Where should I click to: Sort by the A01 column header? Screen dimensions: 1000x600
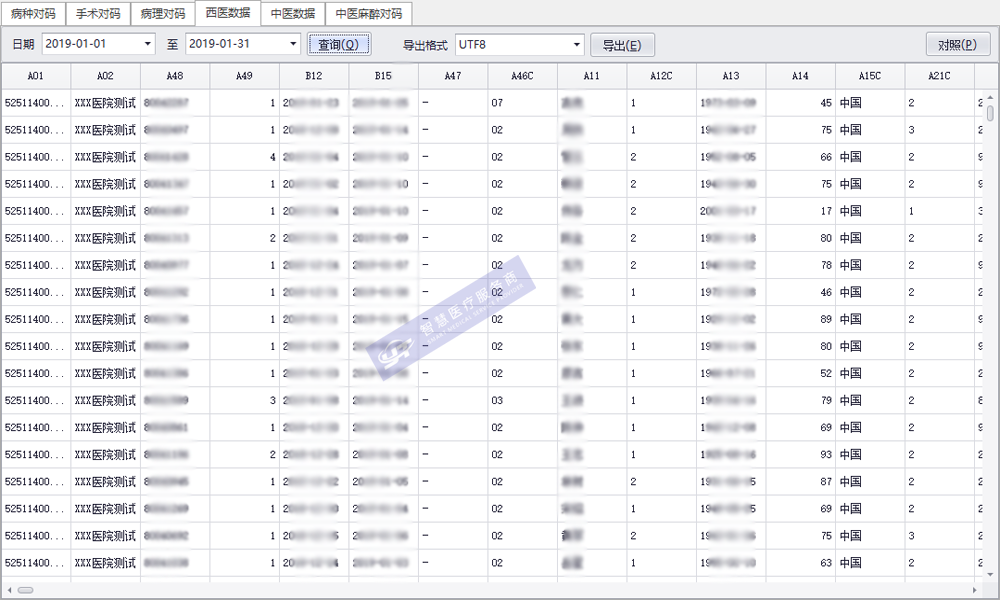coord(35,76)
